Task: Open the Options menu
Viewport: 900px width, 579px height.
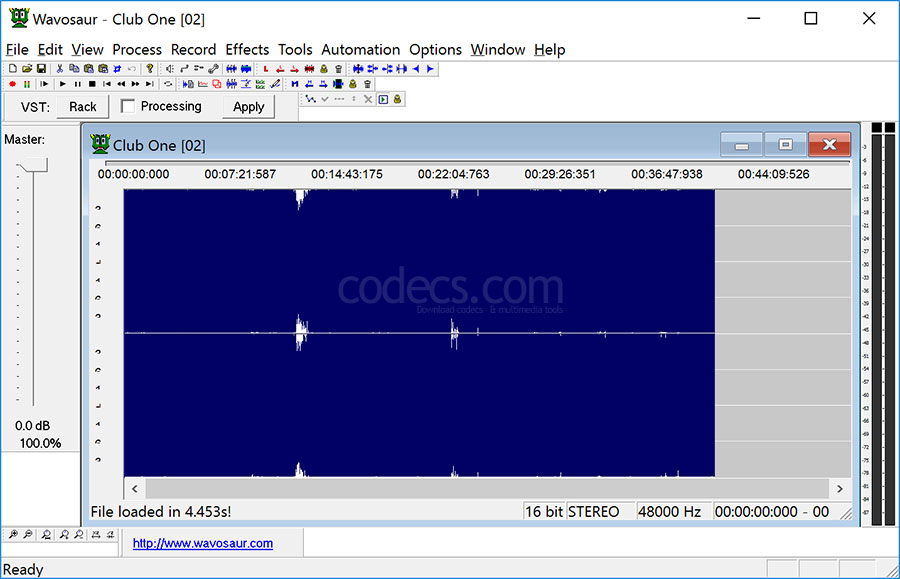Action: click(x=435, y=50)
